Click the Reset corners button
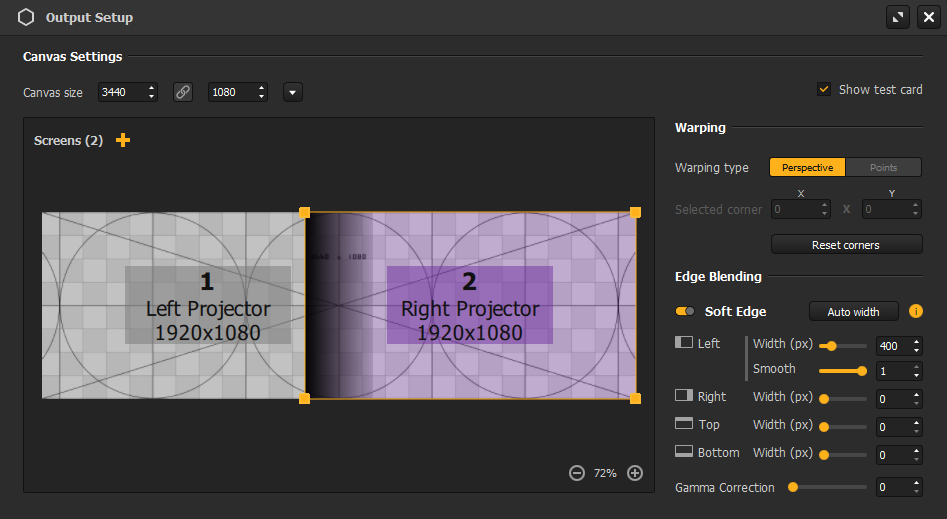This screenshot has height=519, width=947. (x=846, y=245)
